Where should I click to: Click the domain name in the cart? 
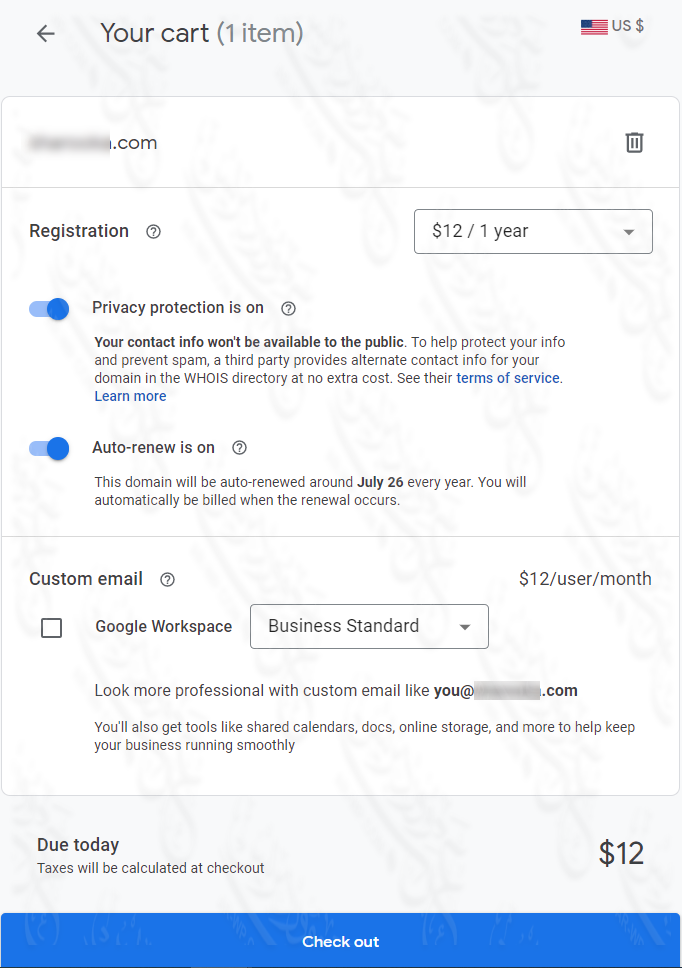coord(93,143)
